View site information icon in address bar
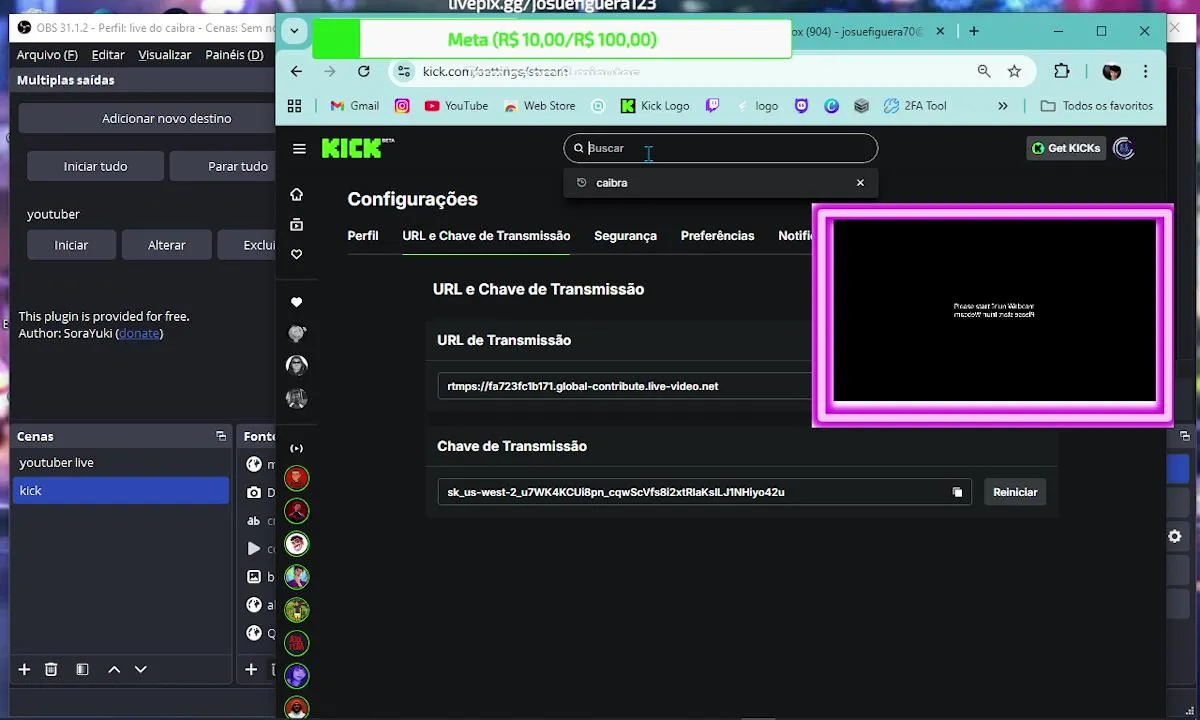 pos(403,71)
